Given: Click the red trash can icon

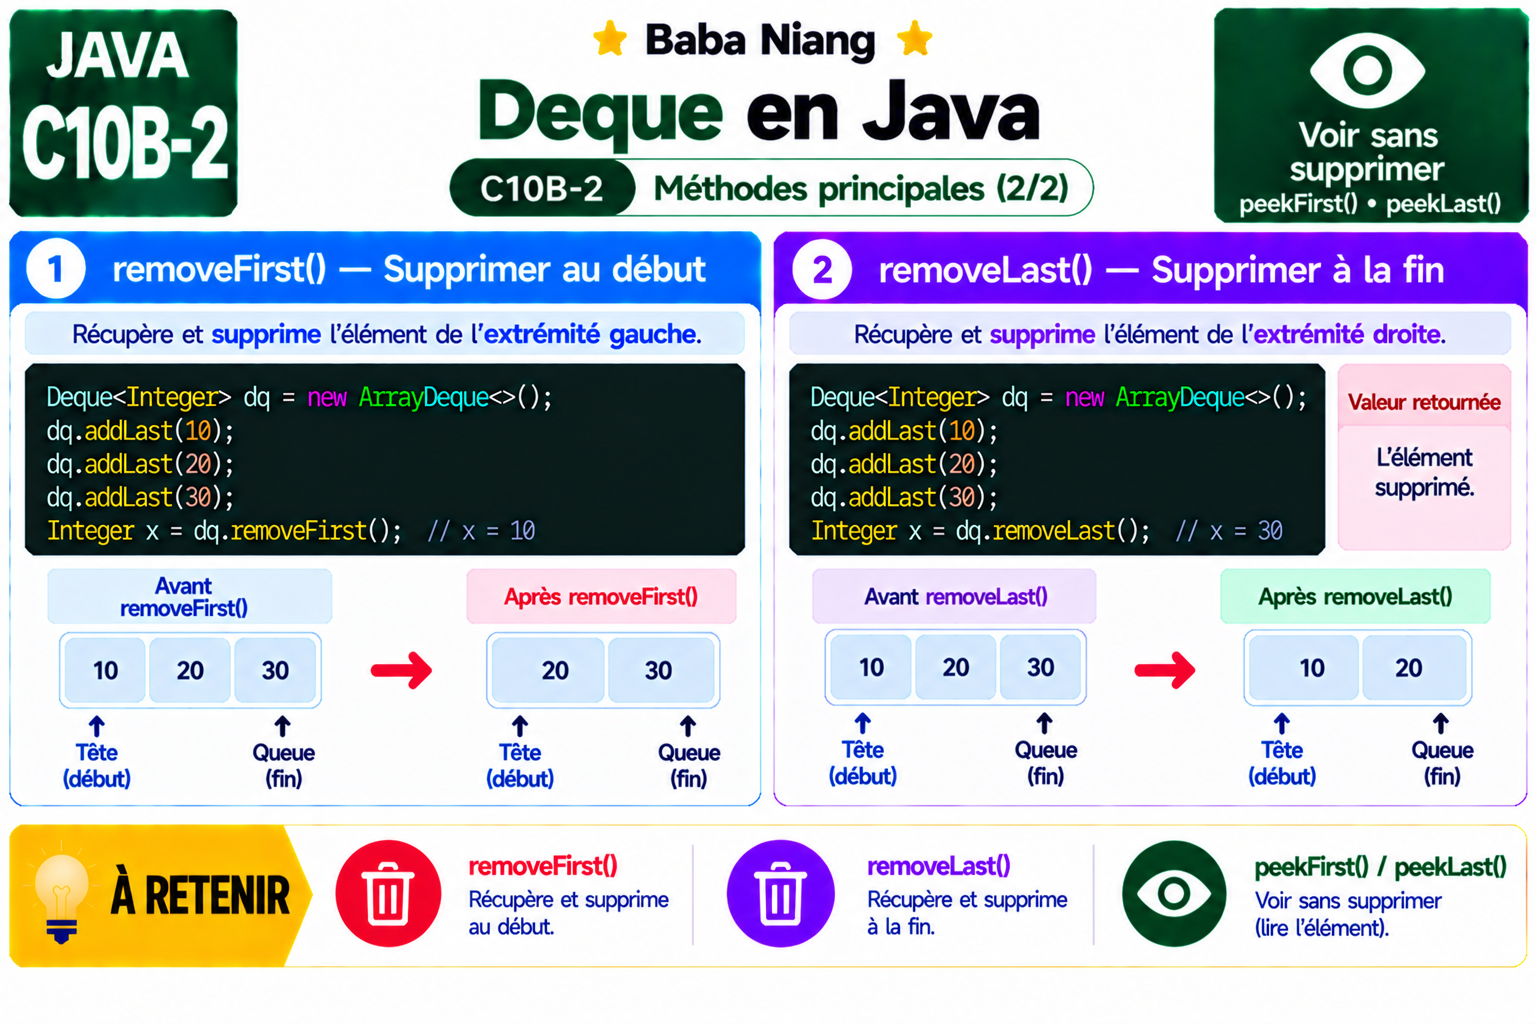Looking at the screenshot, I should coord(388,893).
